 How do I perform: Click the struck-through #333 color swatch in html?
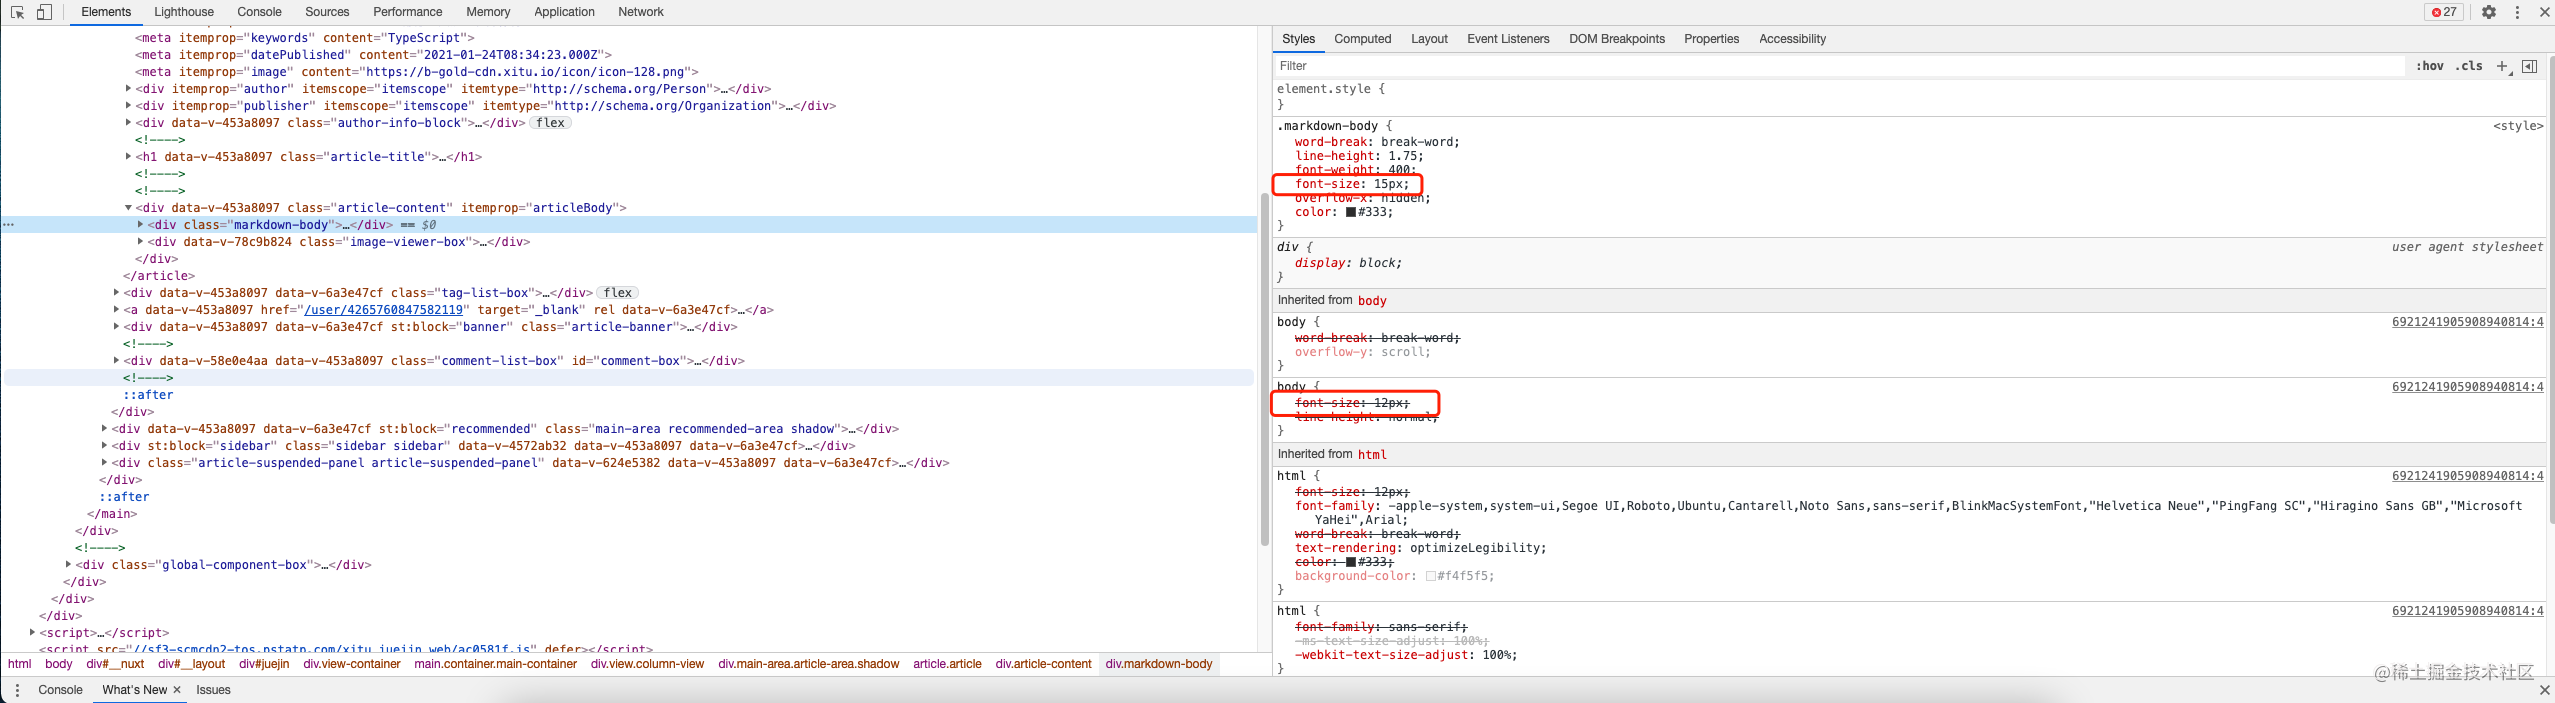[1351, 562]
